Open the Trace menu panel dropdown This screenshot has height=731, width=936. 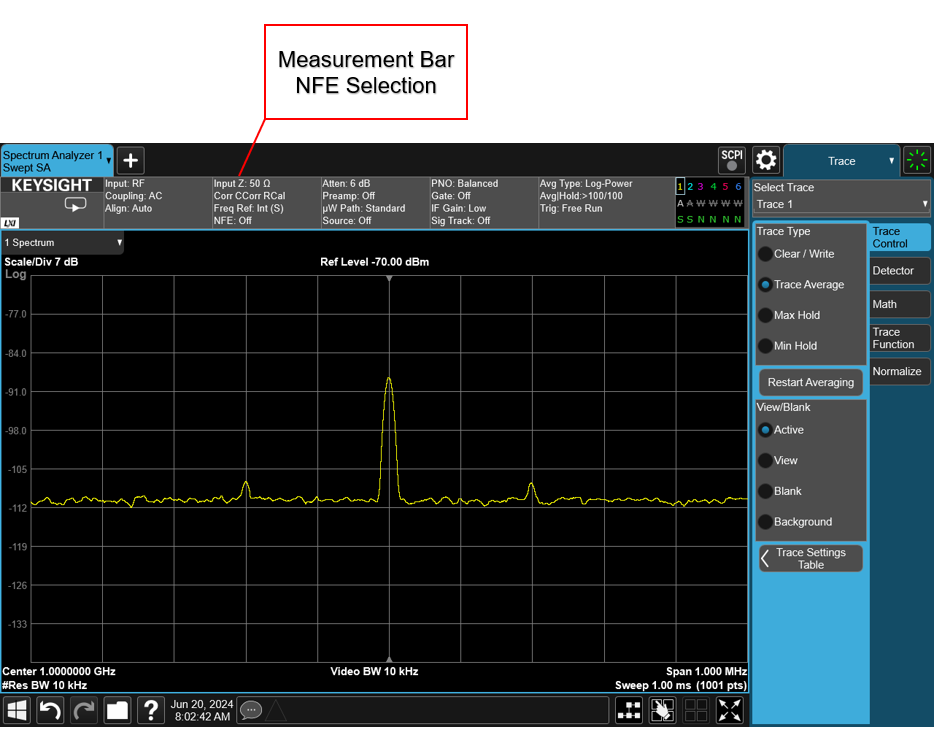pyautogui.click(x=842, y=161)
